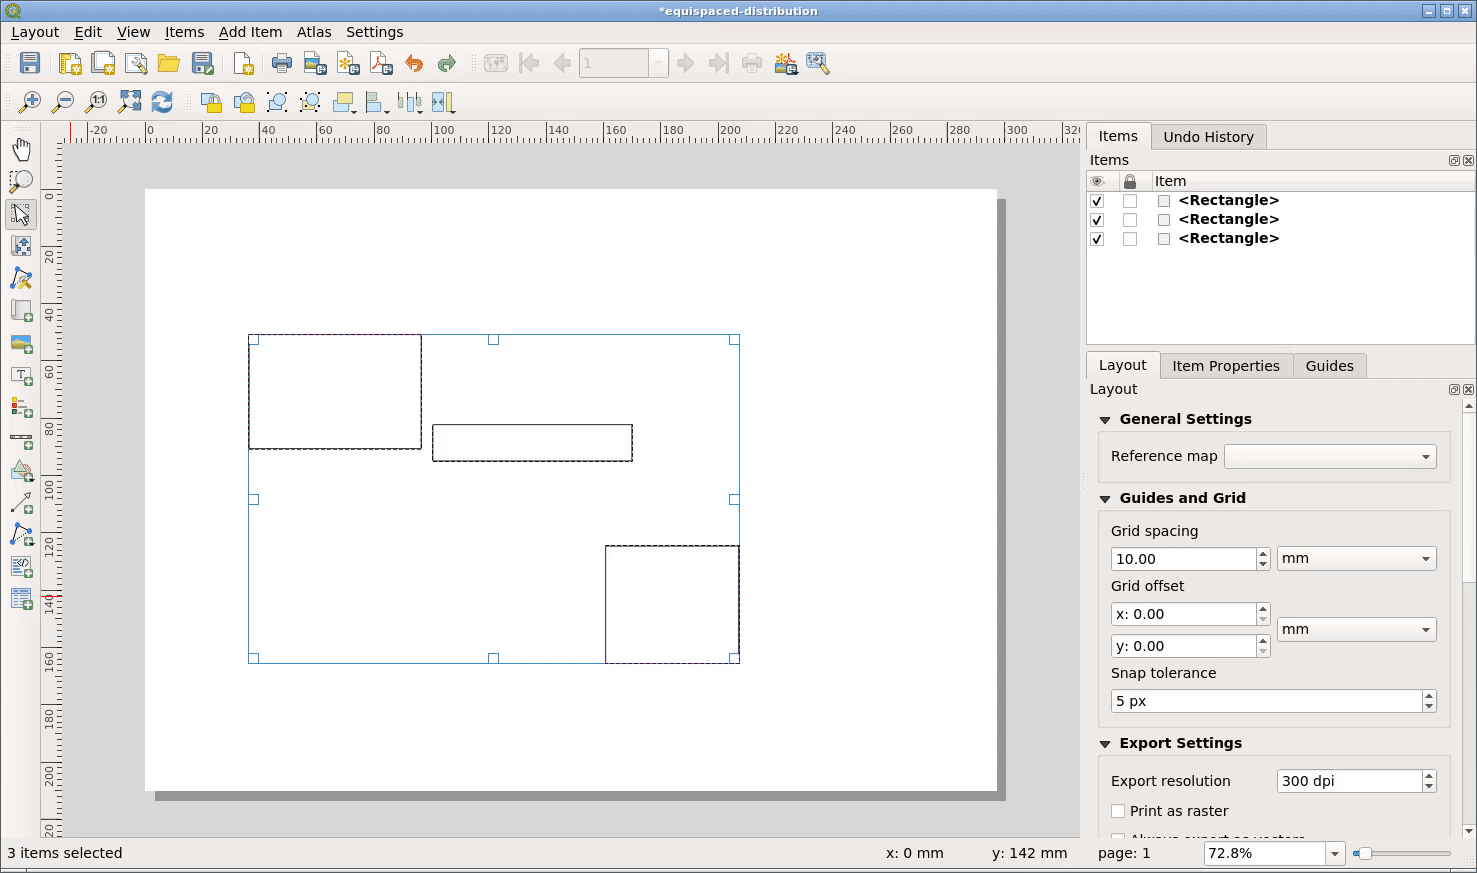The width and height of the screenshot is (1477, 873).
Task: Add an attribute table item
Action: pyautogui.click(x=21, y=598)
